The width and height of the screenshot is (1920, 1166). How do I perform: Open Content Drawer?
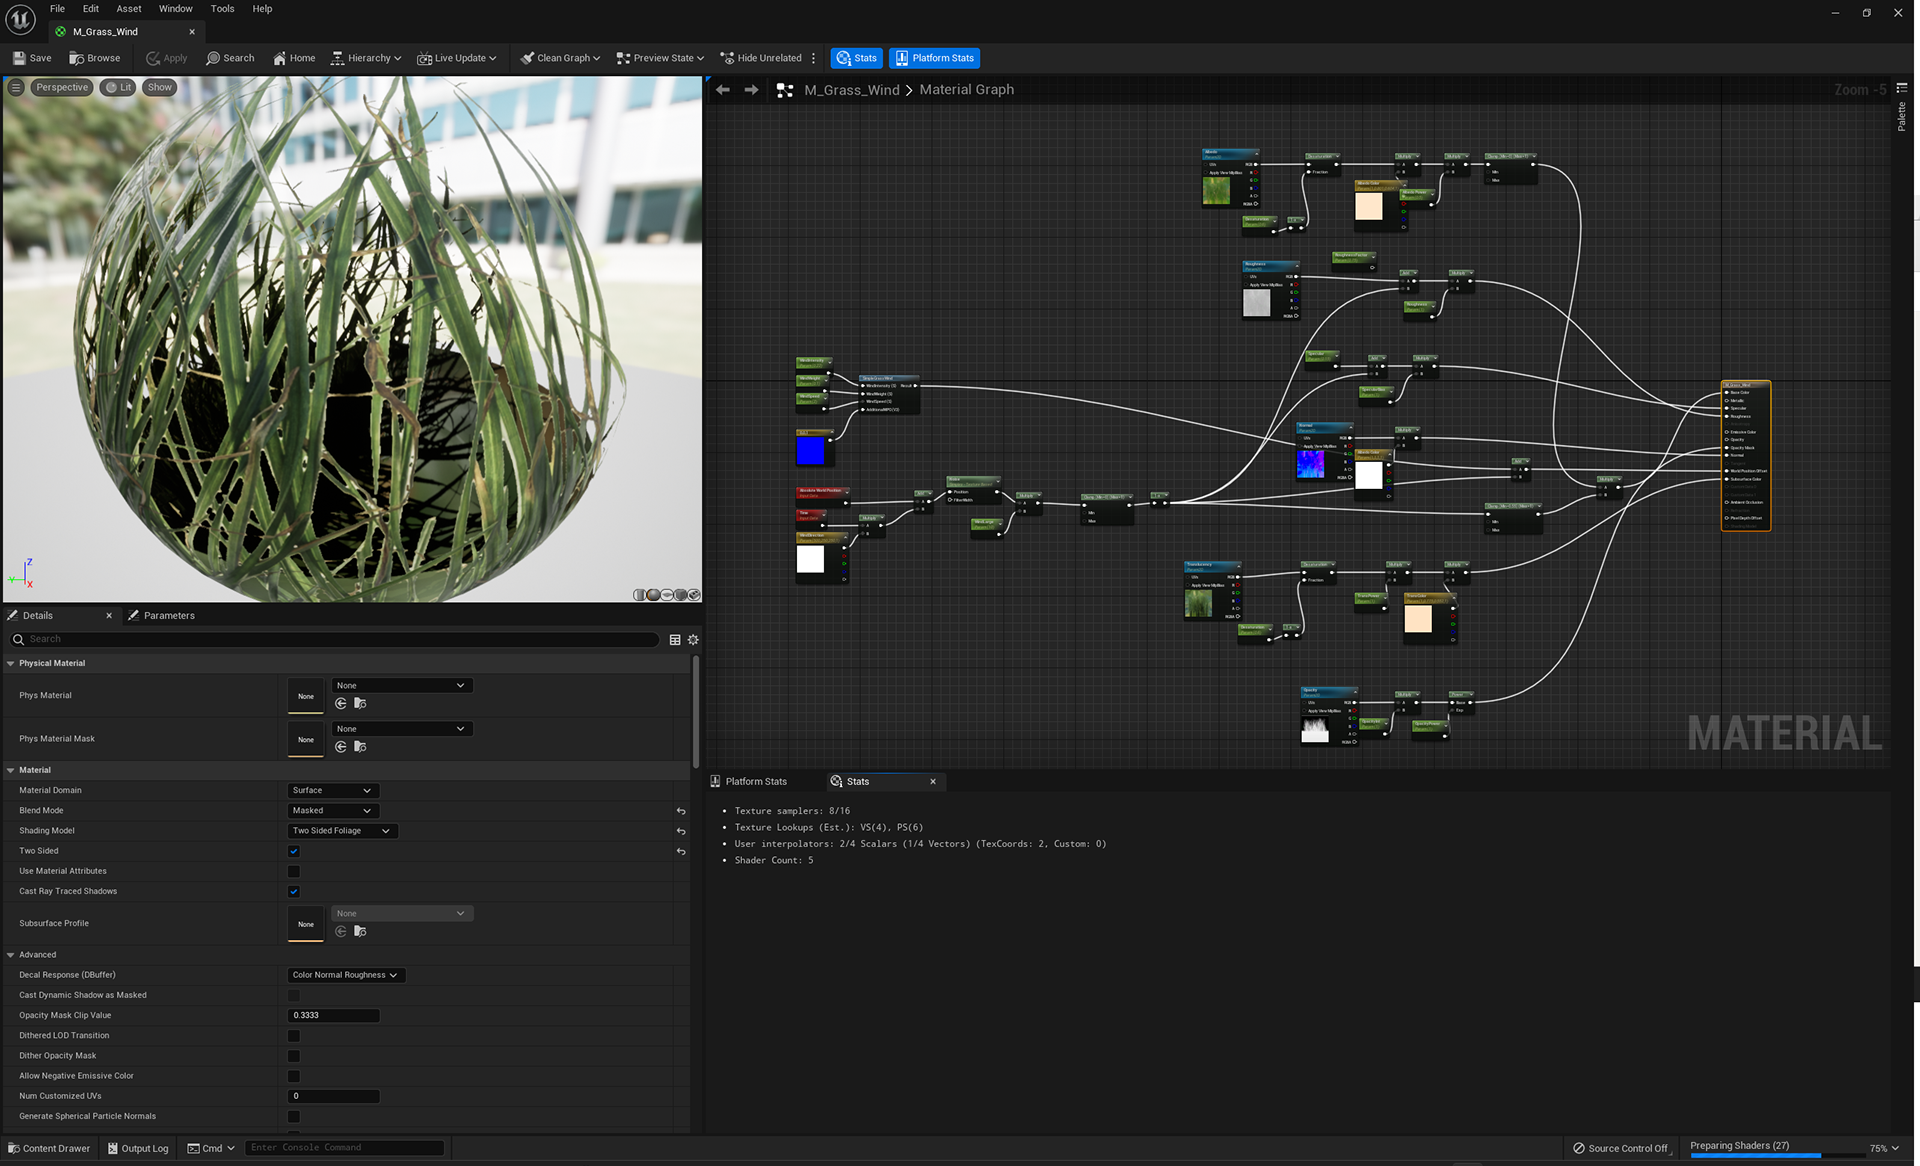(49, 1148)
